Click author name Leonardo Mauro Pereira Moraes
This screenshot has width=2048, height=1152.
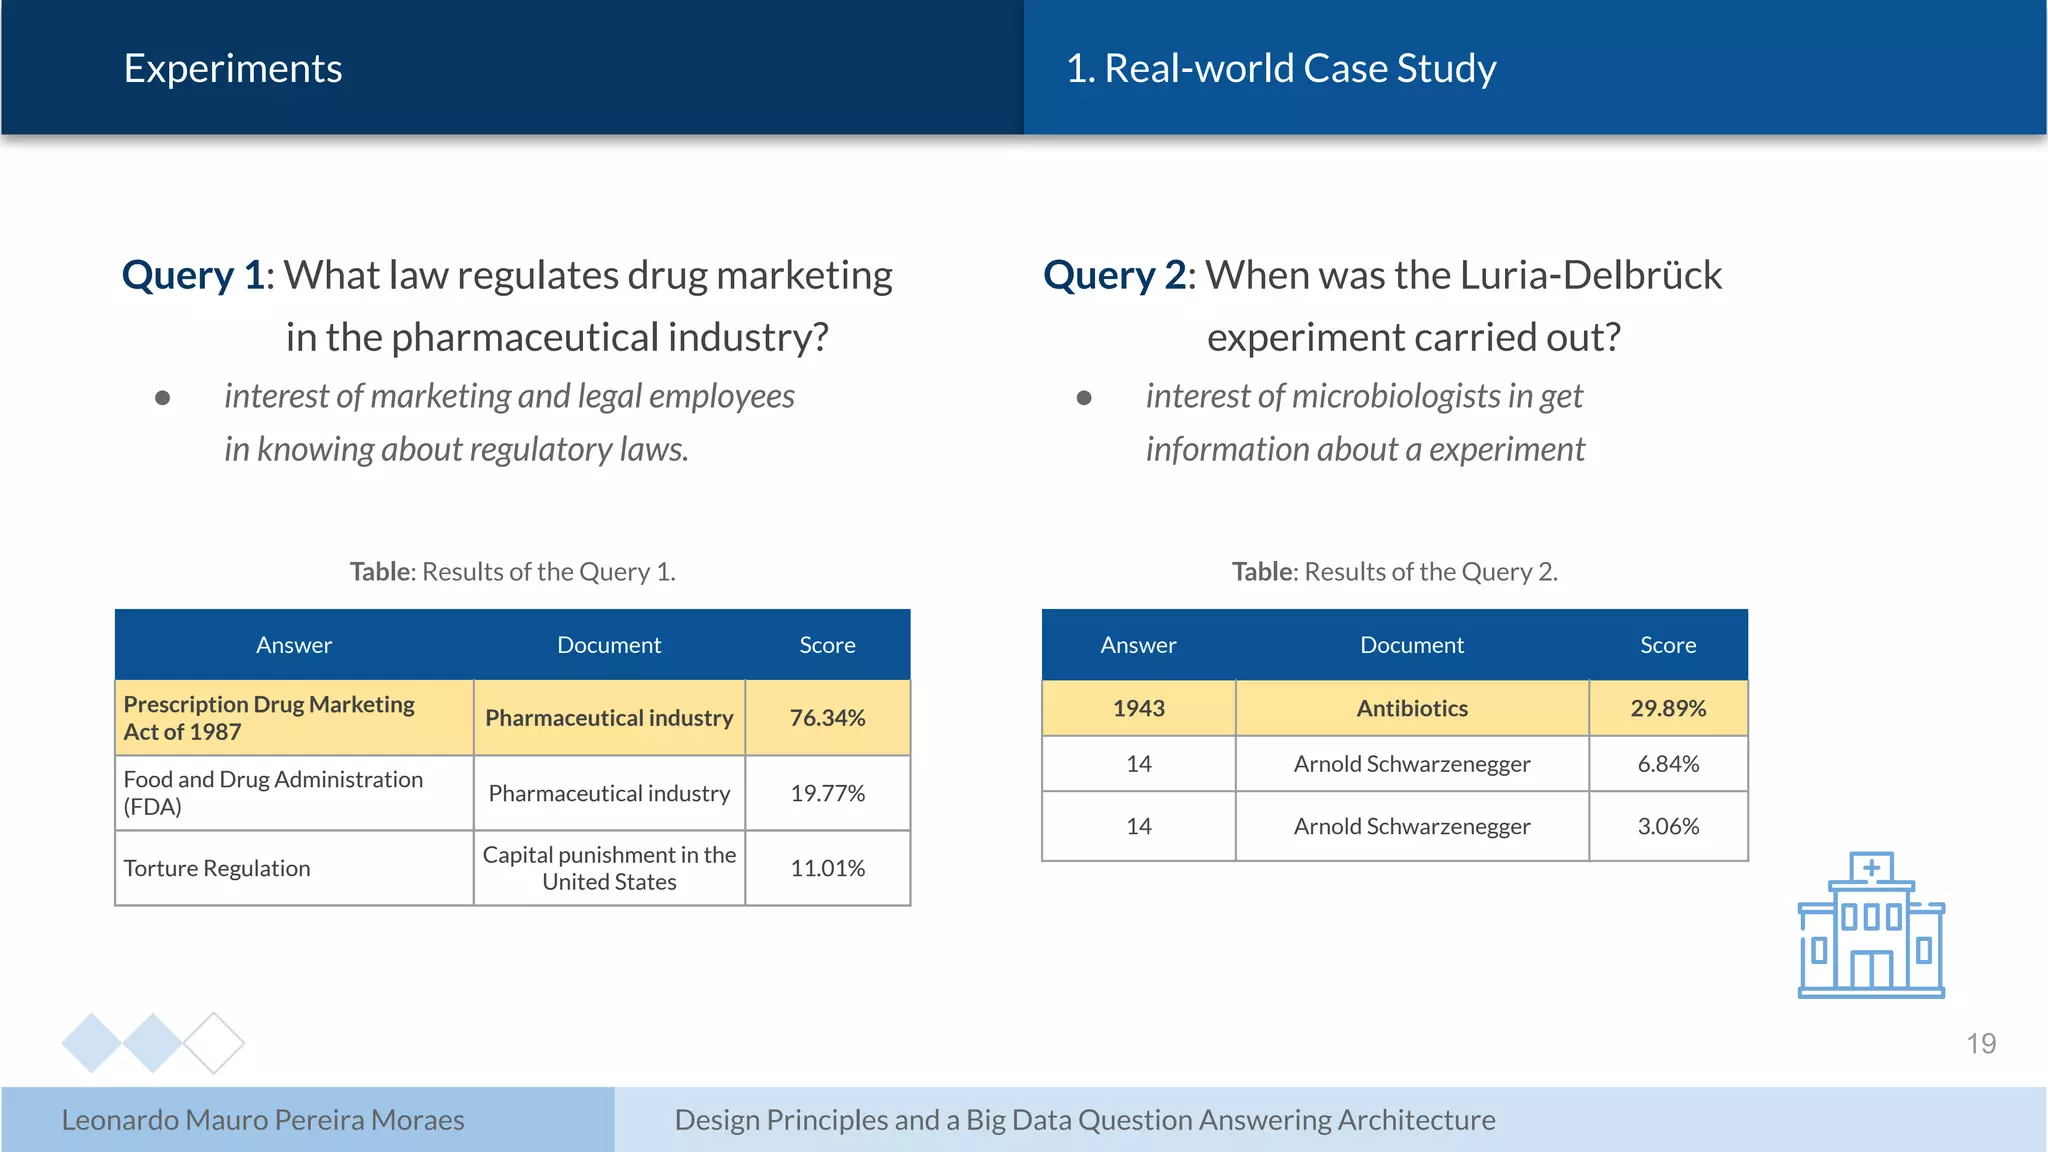tap(263, 1120)
